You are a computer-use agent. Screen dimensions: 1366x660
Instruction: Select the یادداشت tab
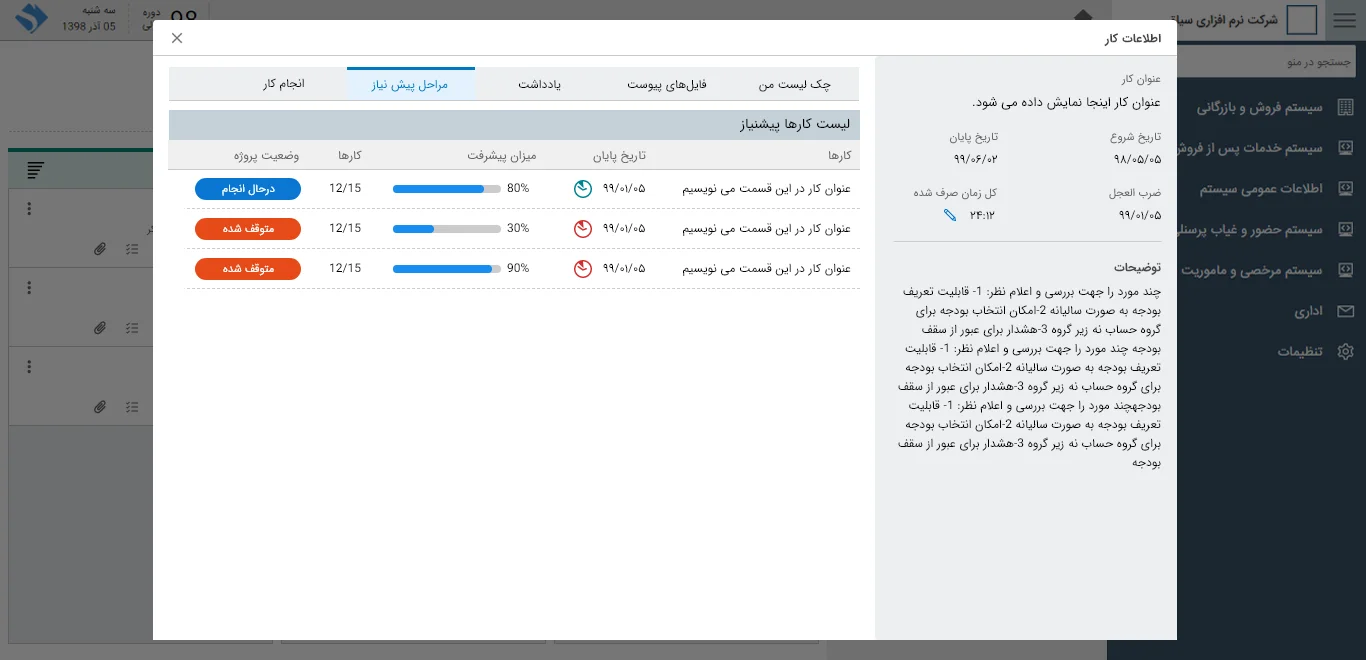pyautogui.click(x=539, y=85)
